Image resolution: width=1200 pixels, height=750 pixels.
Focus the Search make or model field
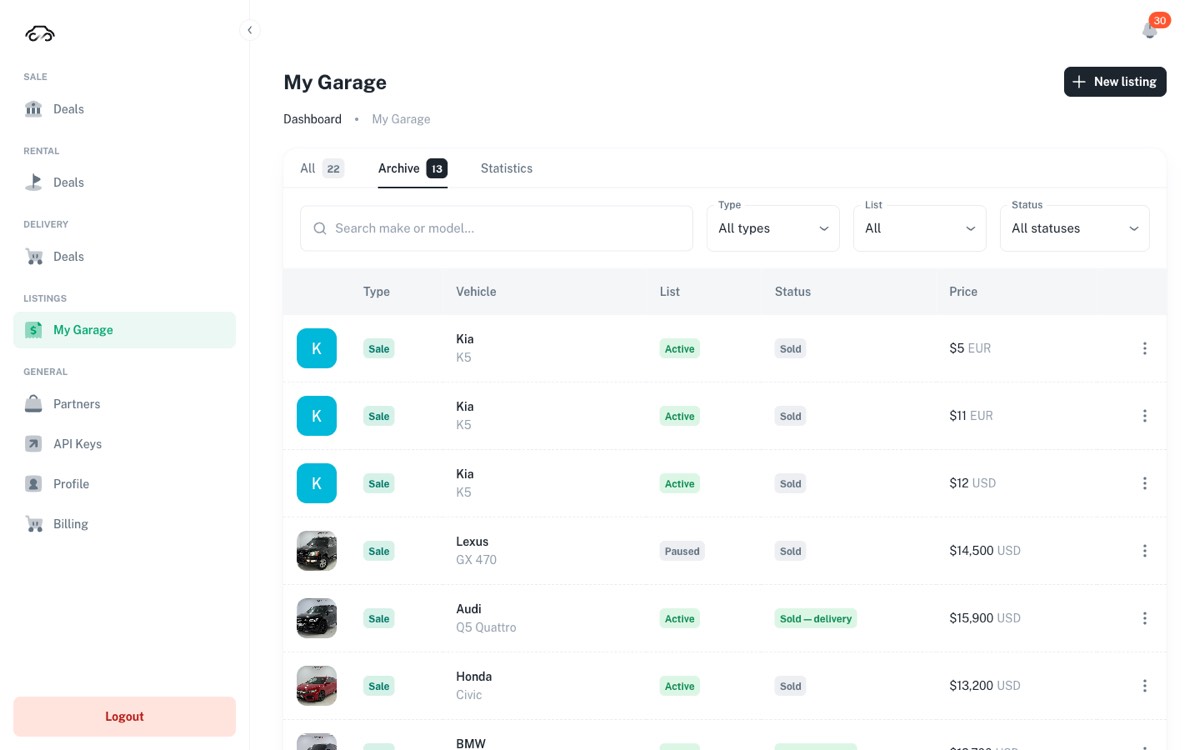click(496, 228)
